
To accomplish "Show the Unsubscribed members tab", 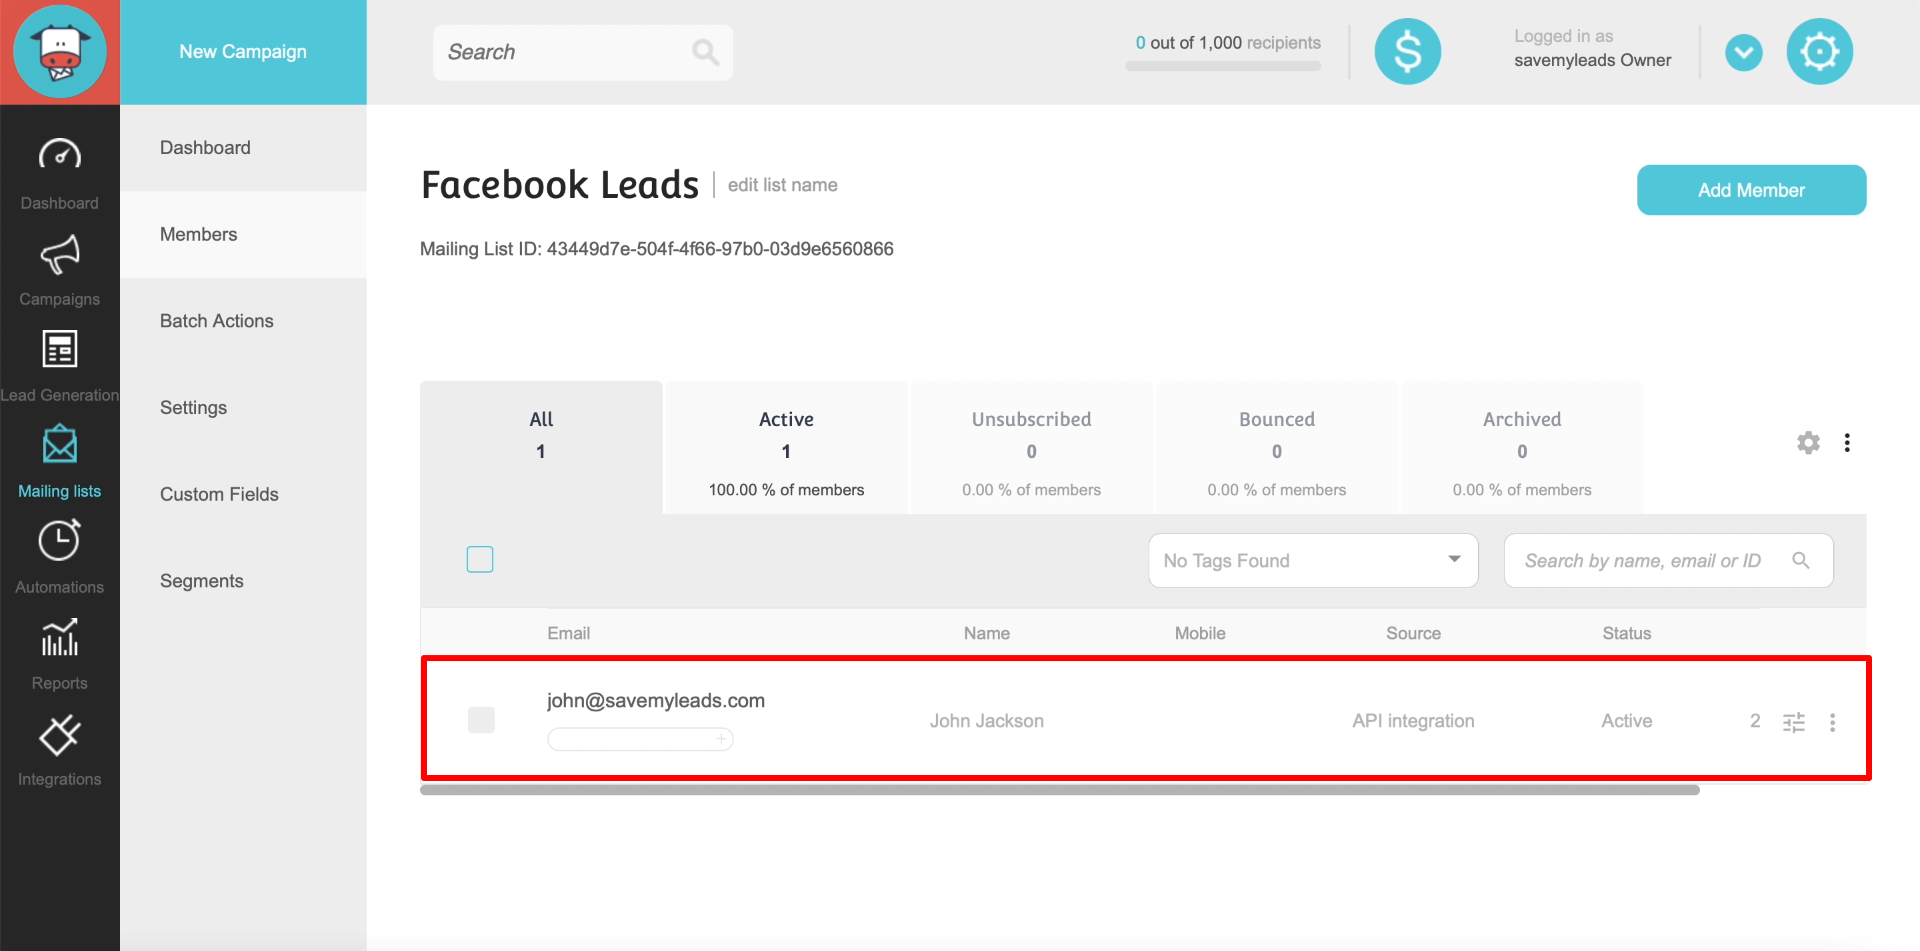I will click(x=1031, y=447).
